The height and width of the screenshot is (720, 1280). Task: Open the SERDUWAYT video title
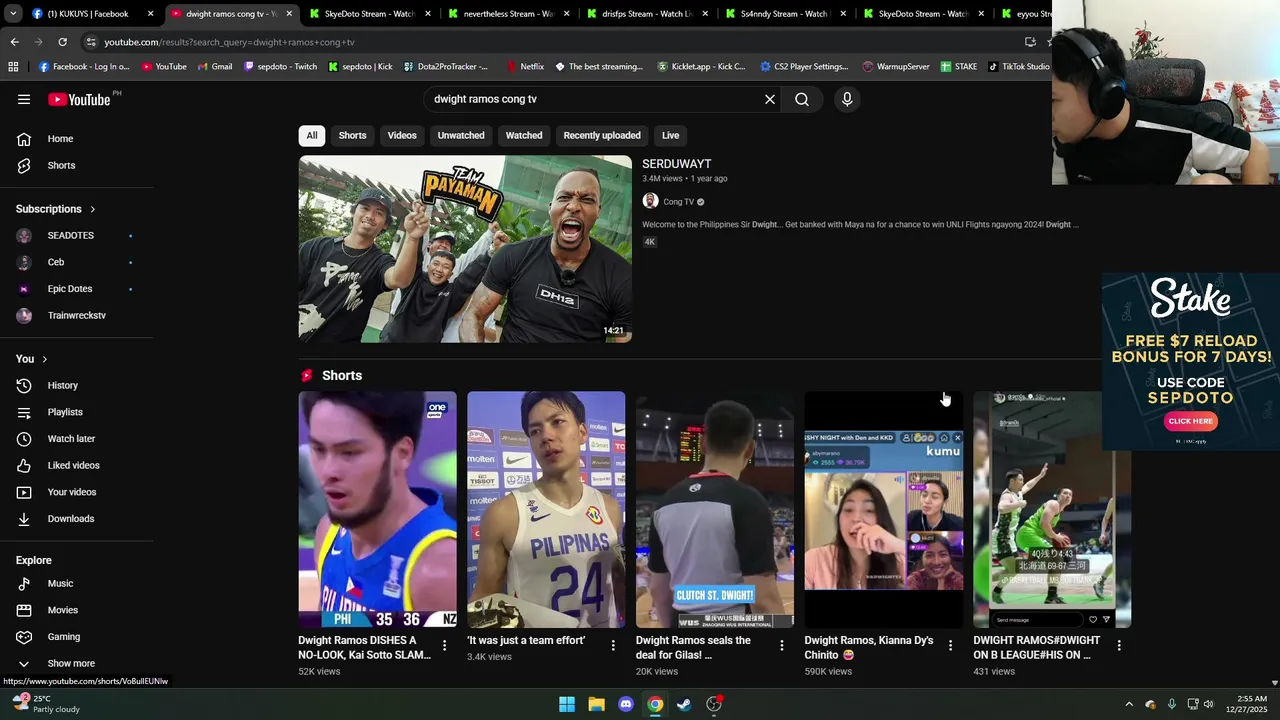[x=677, y=164]
